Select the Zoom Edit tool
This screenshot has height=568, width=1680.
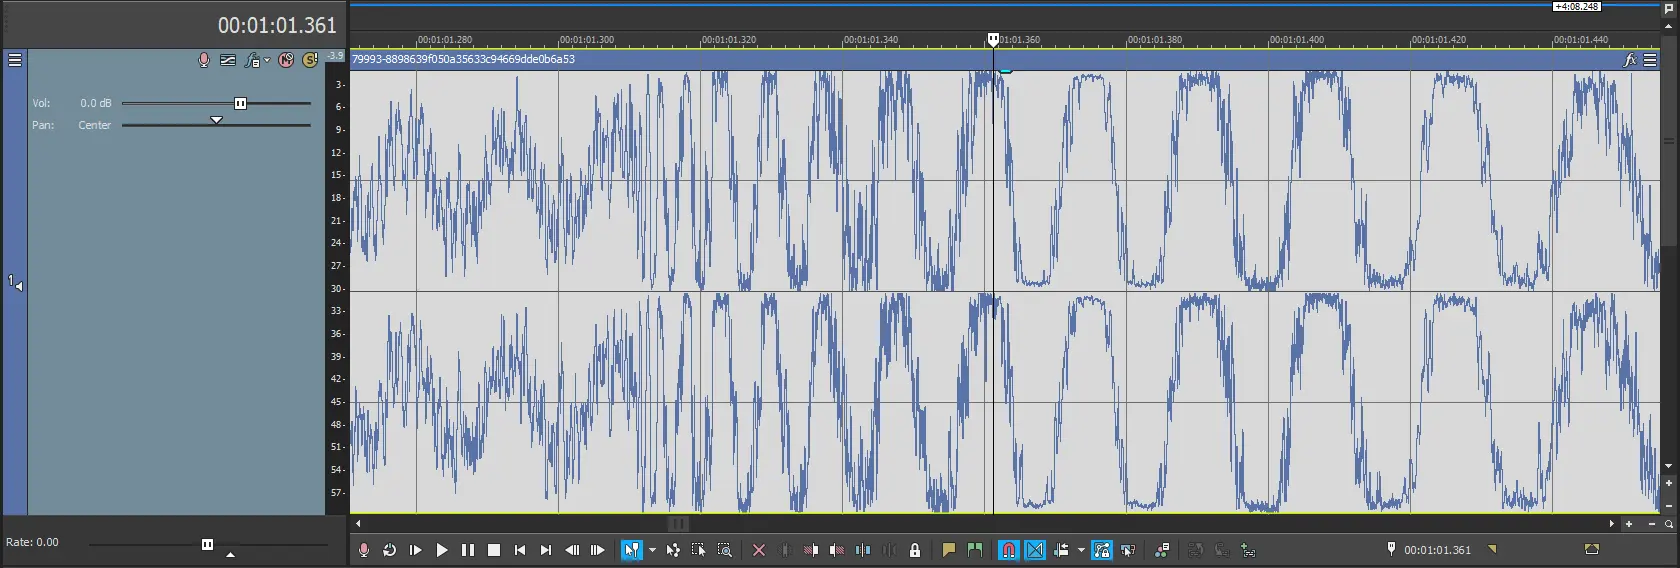point(725,550)
